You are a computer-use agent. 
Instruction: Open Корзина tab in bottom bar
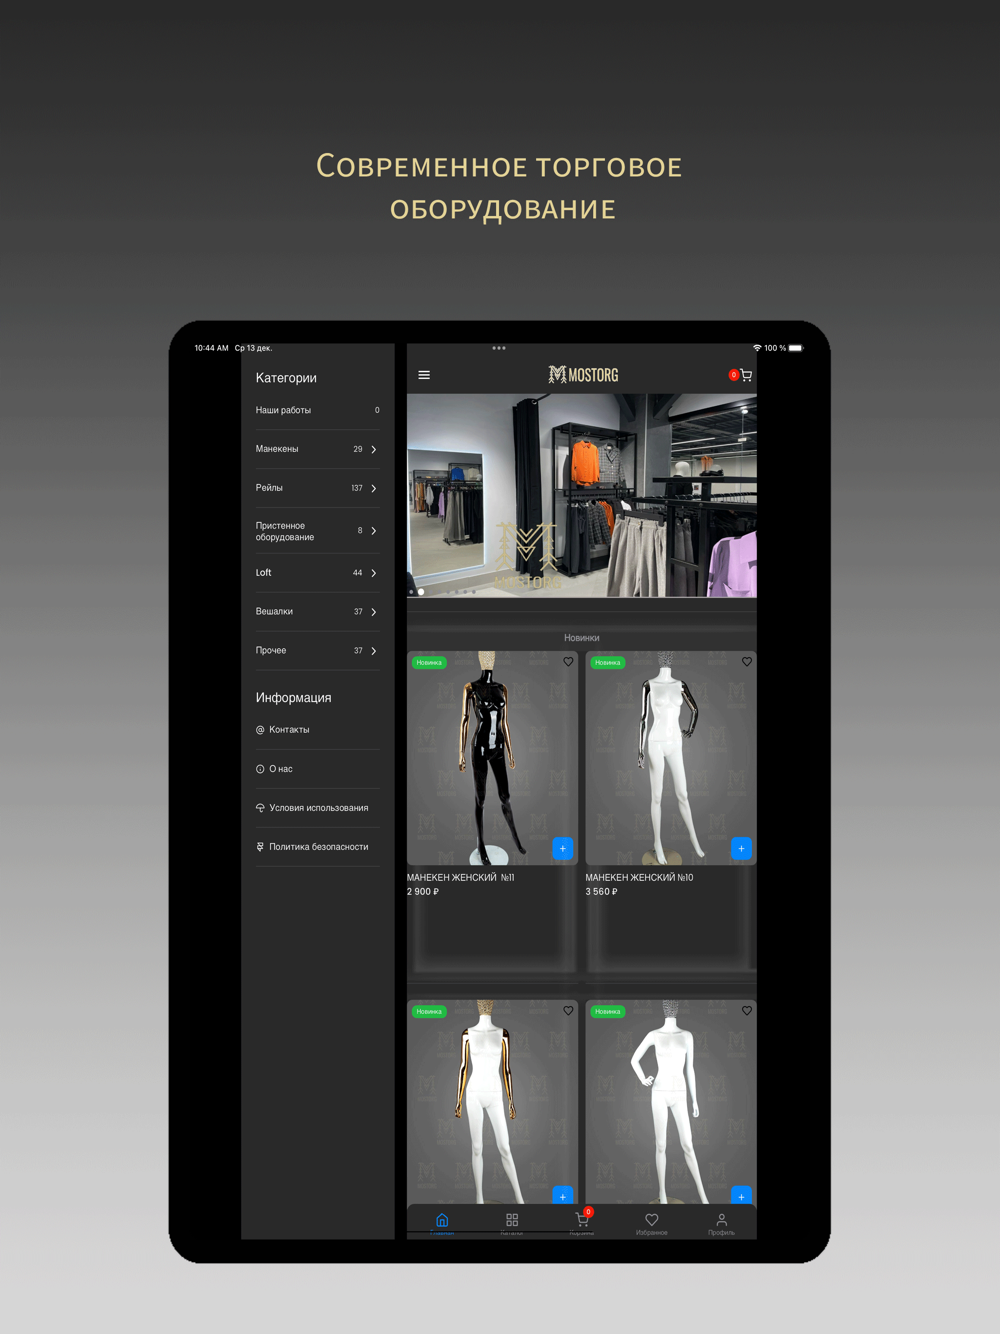(582, 1223)
